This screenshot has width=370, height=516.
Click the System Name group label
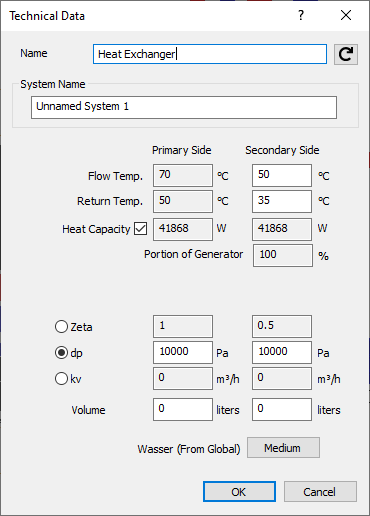pyautogui.click(x=53, y=84)
